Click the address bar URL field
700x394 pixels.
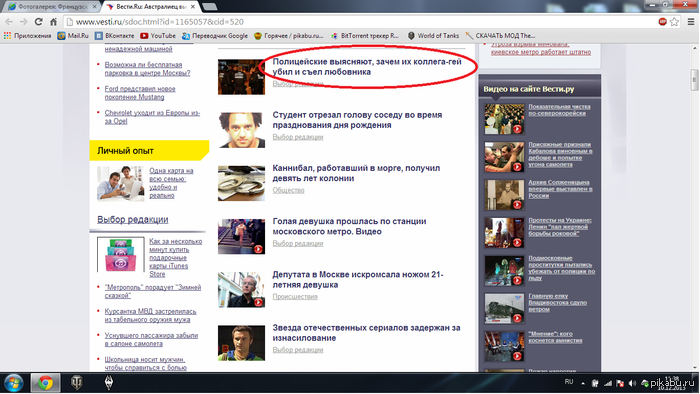pos(357,21)
